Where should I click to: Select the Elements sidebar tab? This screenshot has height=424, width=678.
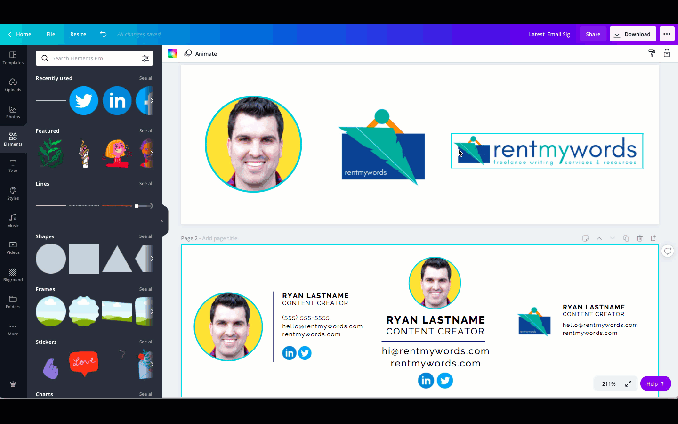coord(13,139)
